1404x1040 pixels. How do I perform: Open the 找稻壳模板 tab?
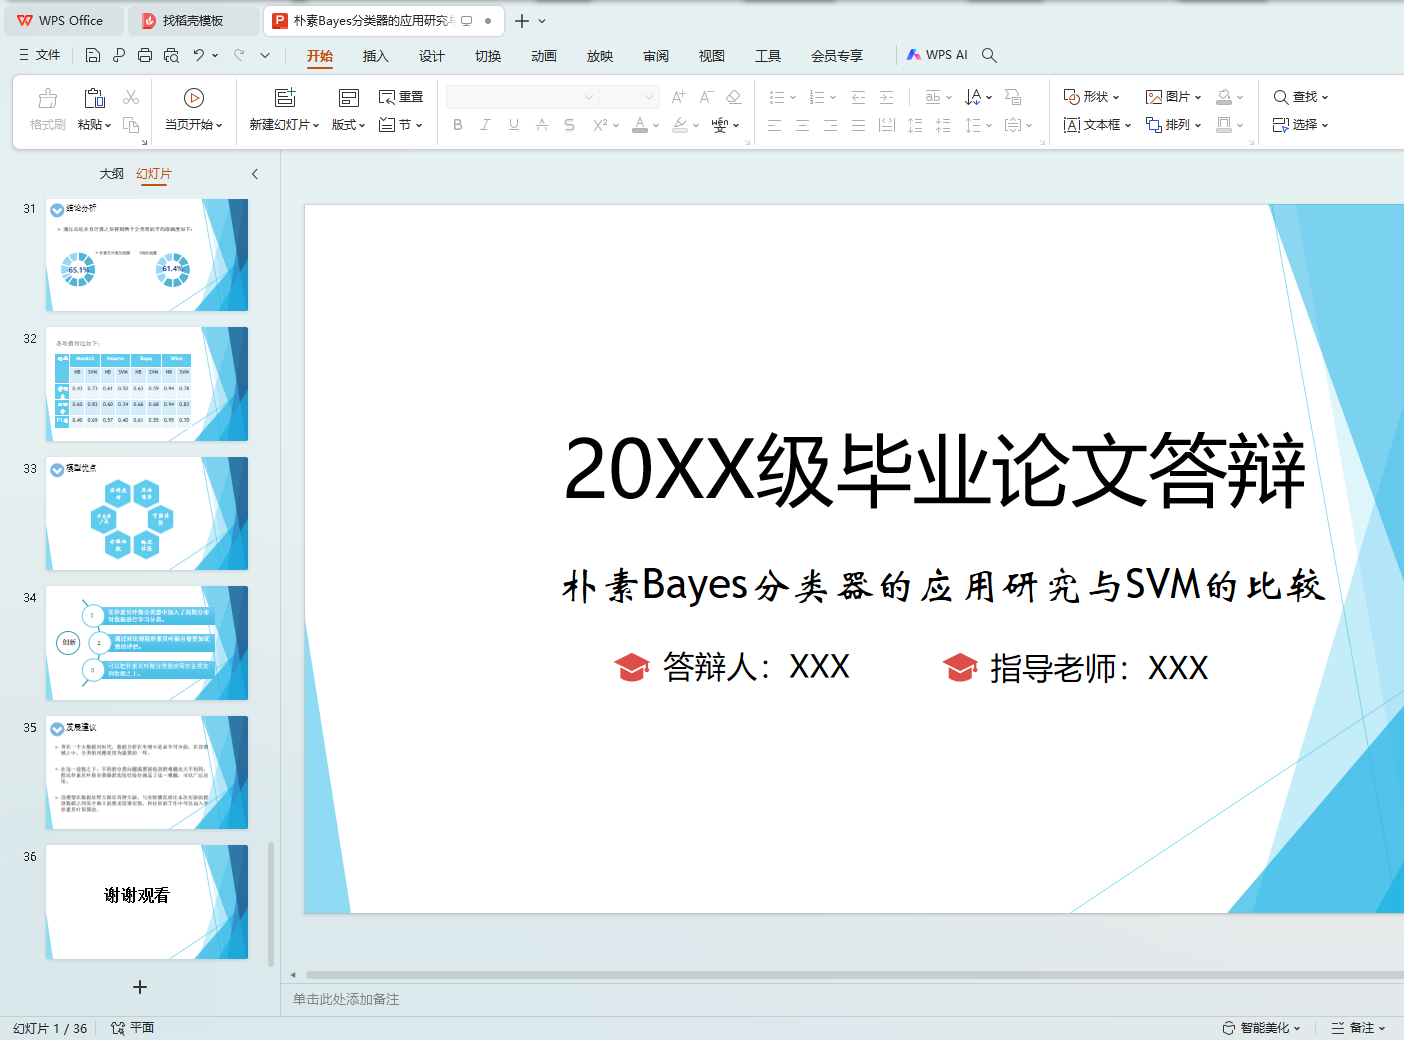pyautogui.click(x=192, y=20)
